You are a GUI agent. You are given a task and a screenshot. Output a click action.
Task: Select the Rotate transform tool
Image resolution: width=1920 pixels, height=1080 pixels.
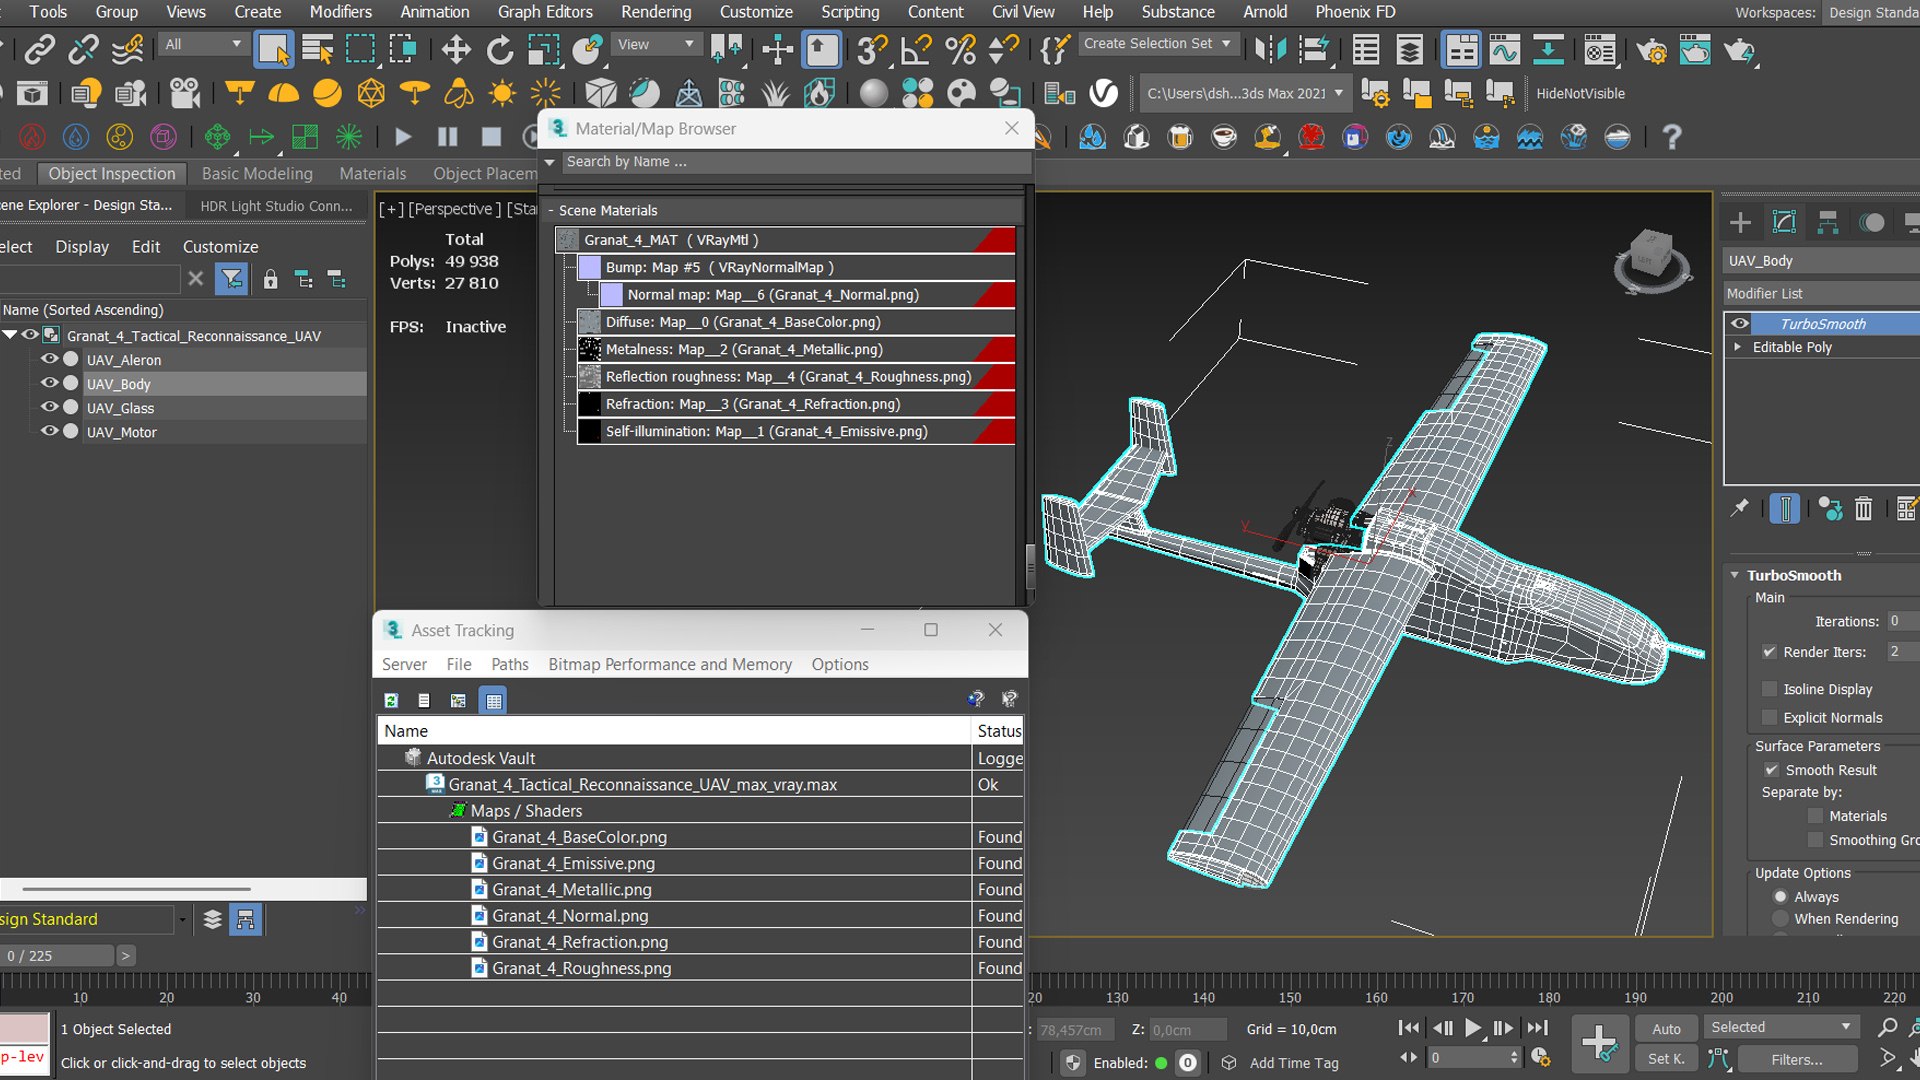pos(499,49)
